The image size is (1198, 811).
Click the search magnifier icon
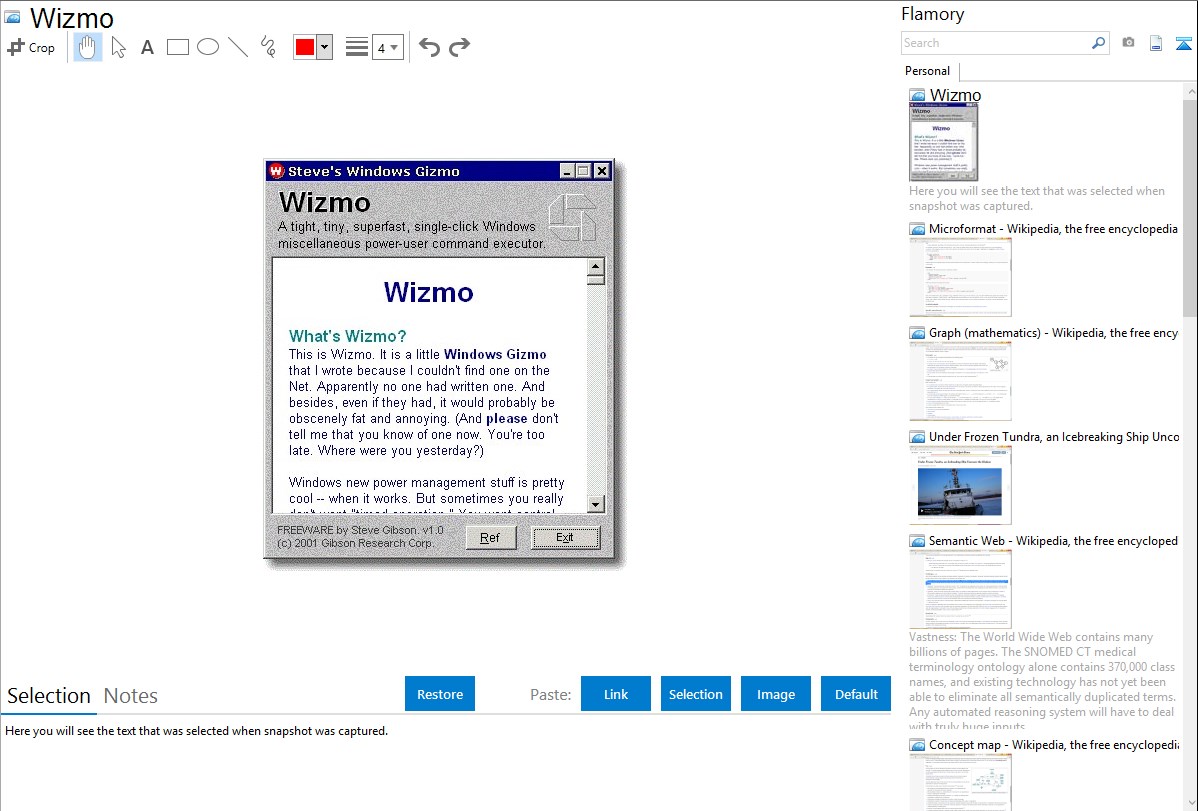click(1099, 43)
